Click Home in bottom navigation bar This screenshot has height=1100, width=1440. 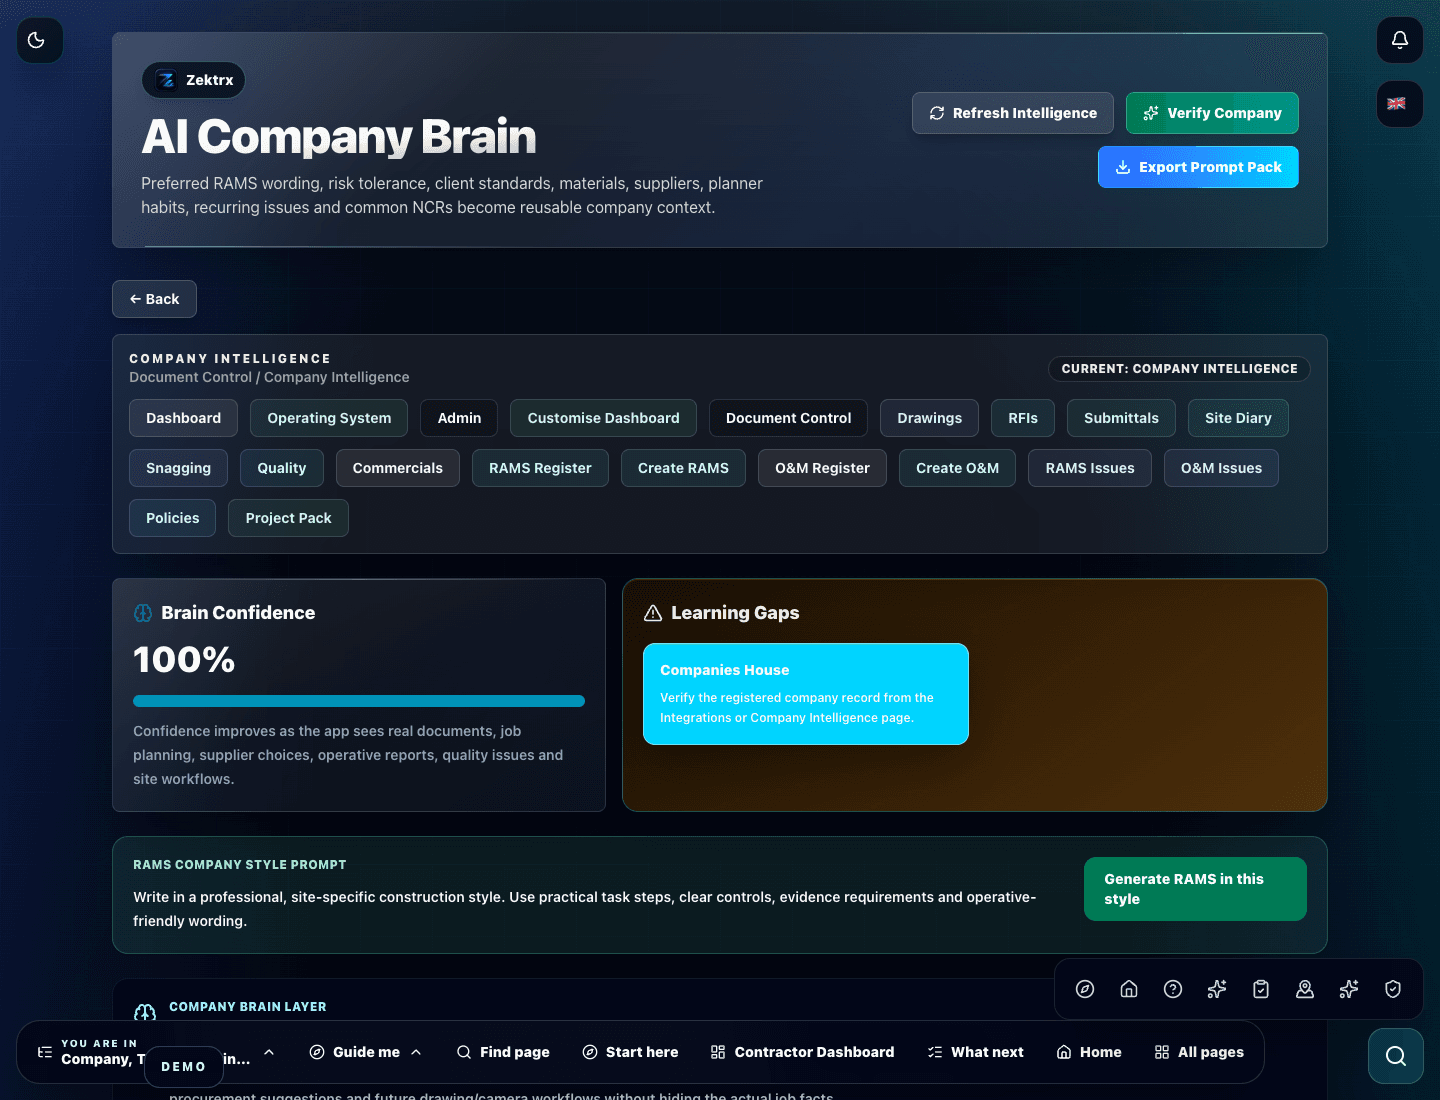pos(1089,1052)
